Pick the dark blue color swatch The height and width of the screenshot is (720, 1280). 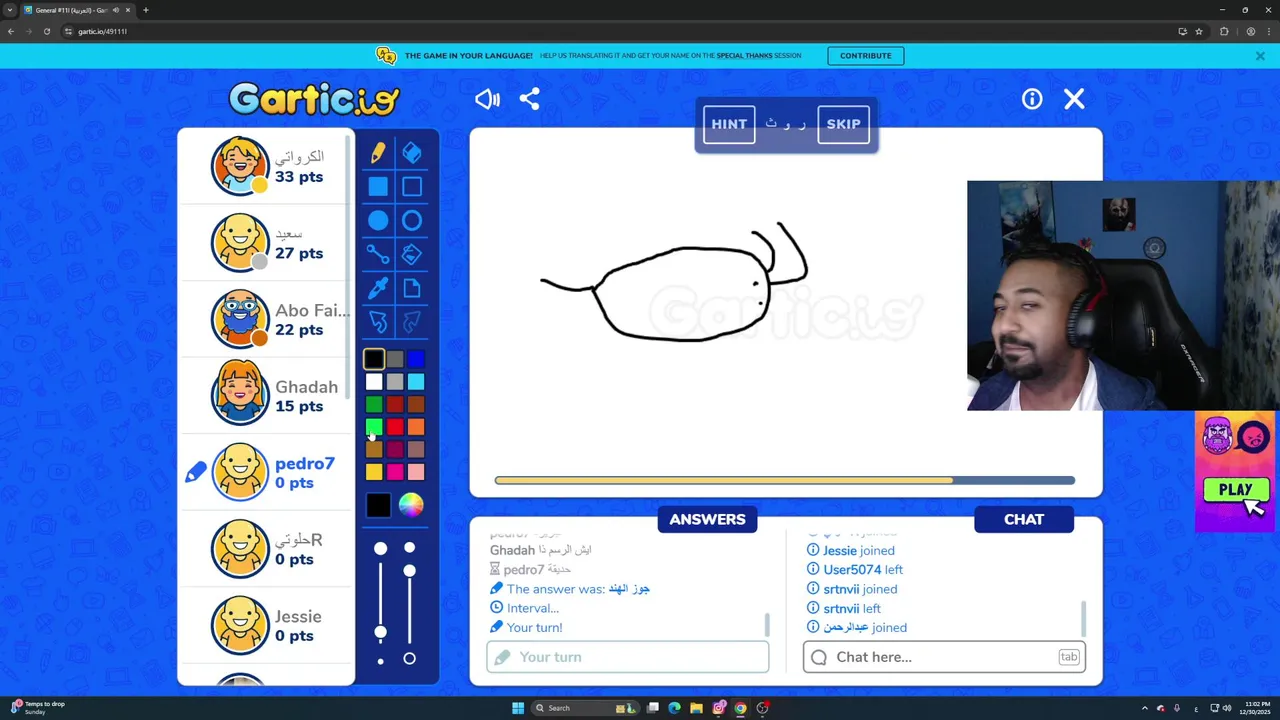pyautogui.click(x=416, y=359)
